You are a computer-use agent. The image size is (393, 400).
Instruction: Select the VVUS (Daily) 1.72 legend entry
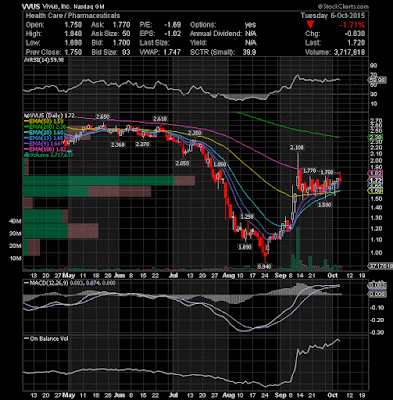(x=49, y=116)
